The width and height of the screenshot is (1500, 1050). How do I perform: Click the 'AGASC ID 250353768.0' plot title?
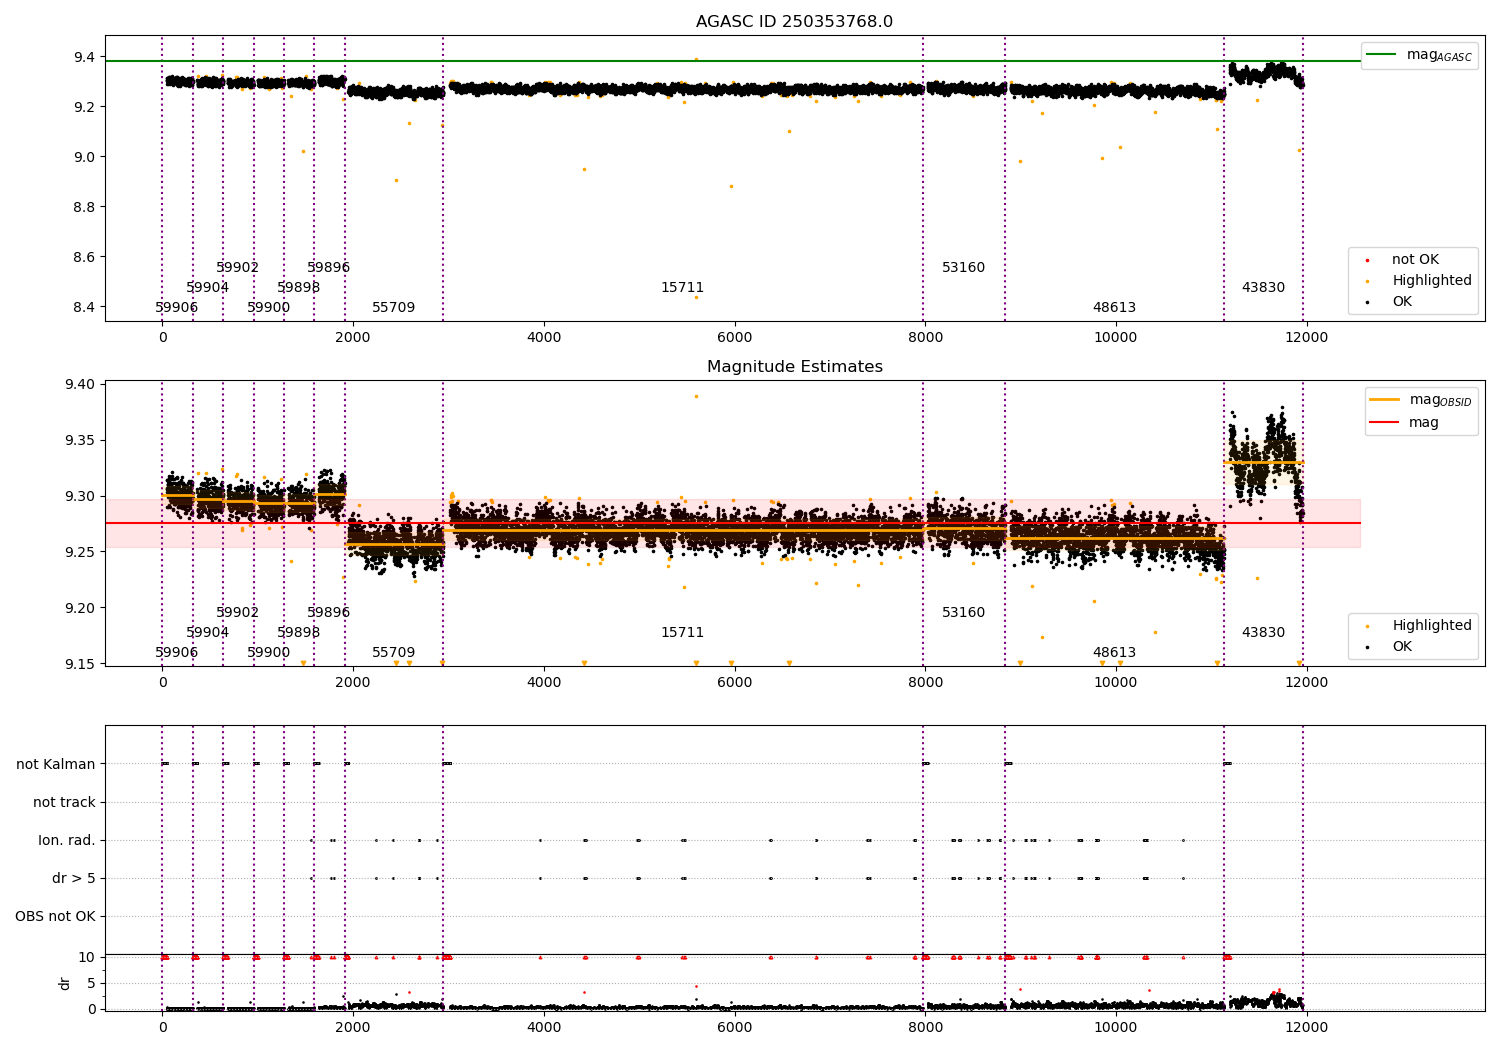point(794,22)
